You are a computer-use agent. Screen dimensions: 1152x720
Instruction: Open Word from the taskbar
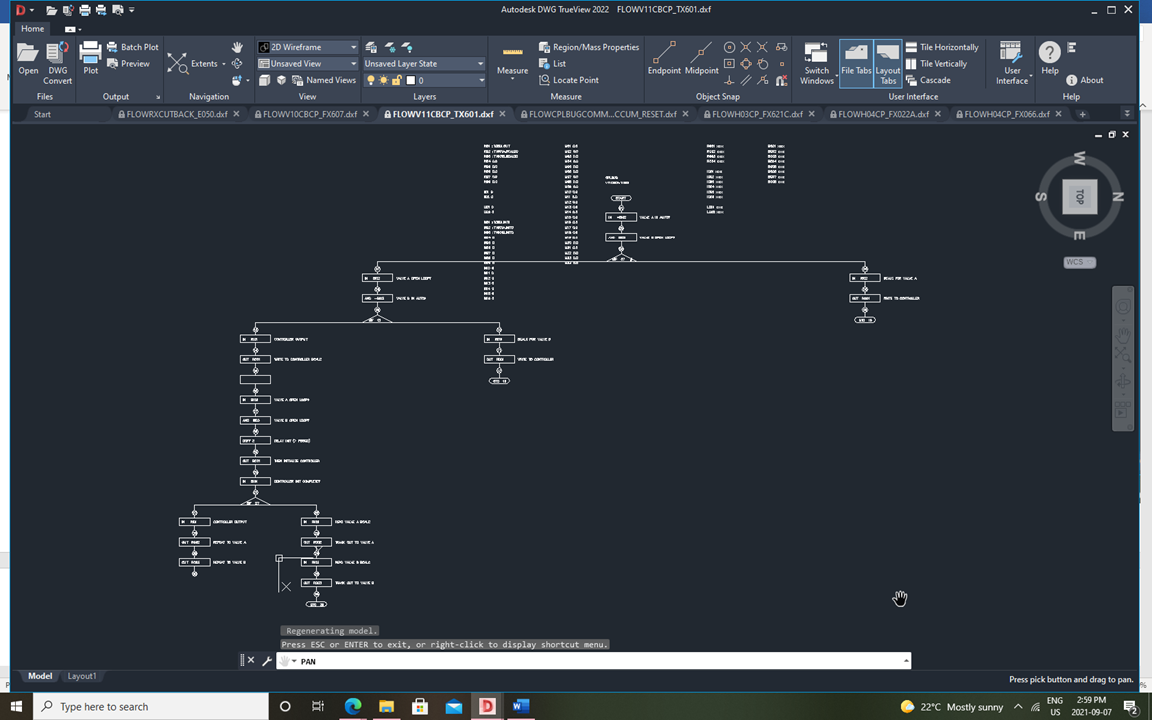pos(521,706)
